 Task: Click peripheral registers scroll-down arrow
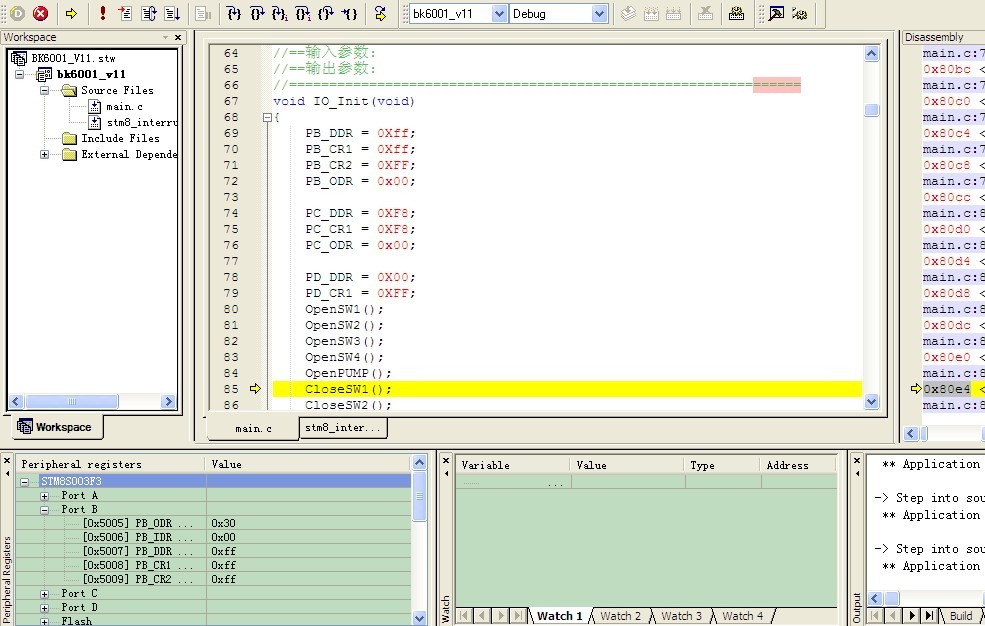click(420, 618)
